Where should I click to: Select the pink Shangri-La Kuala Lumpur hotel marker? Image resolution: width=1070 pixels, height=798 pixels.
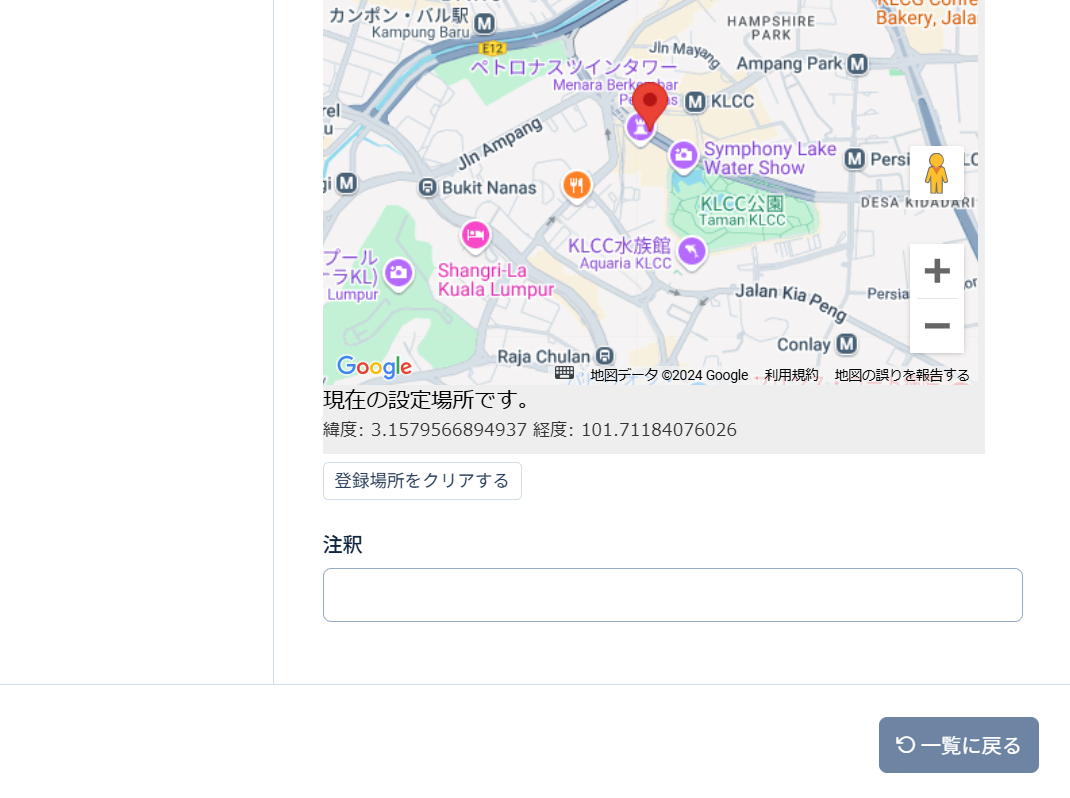(475, 235)
